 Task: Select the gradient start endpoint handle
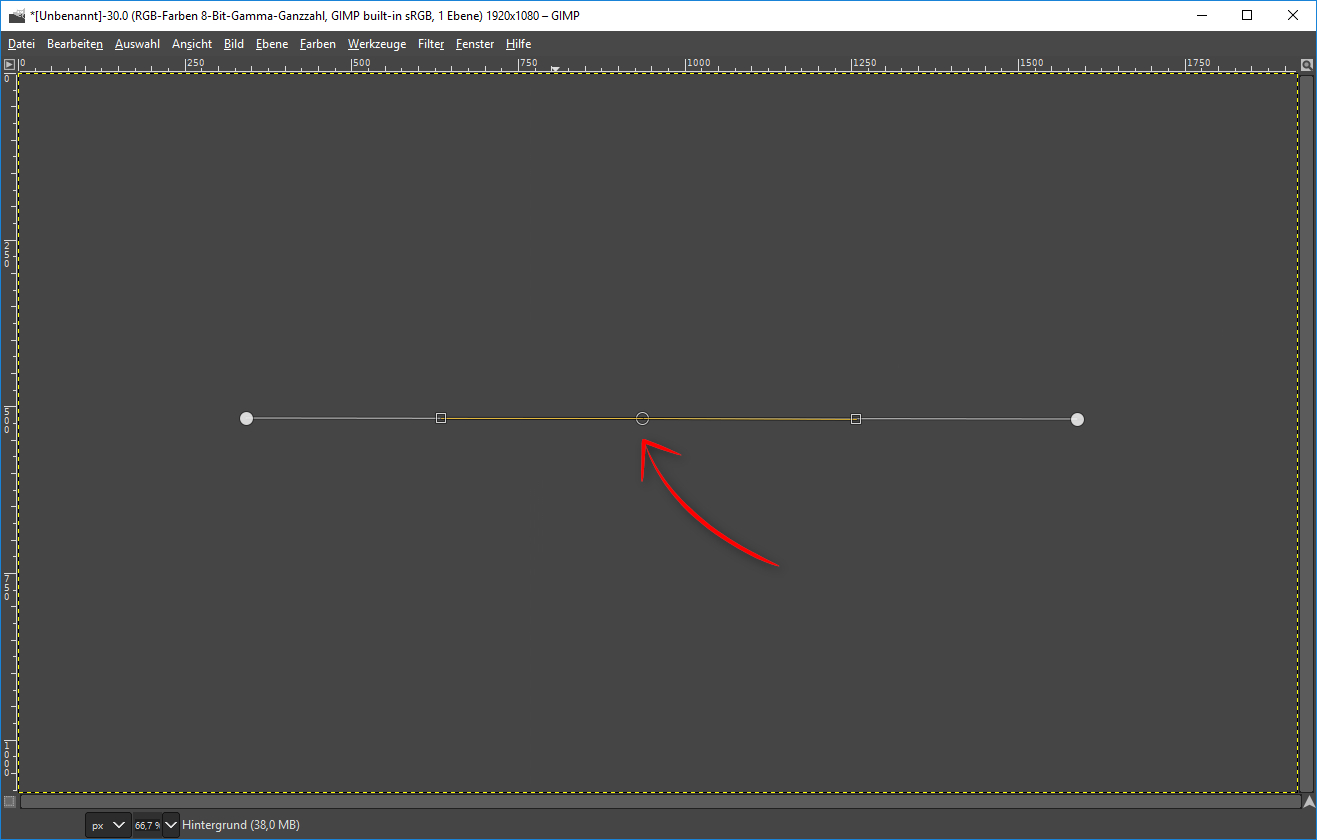pos(247,419)
